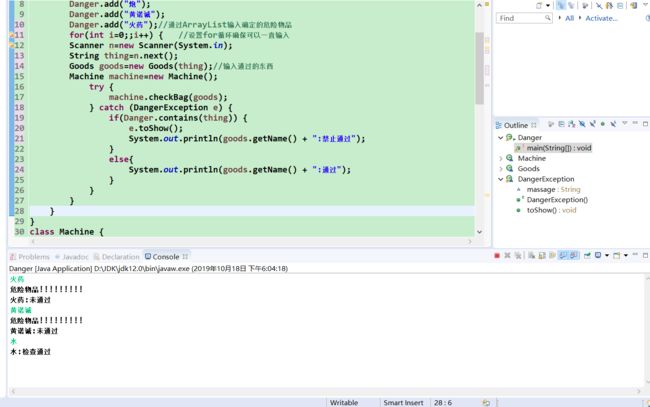The height and width of the screenshot is (407, 650).
Task: Open the task list View Menu triangle
Action: [x=645, y=5]
